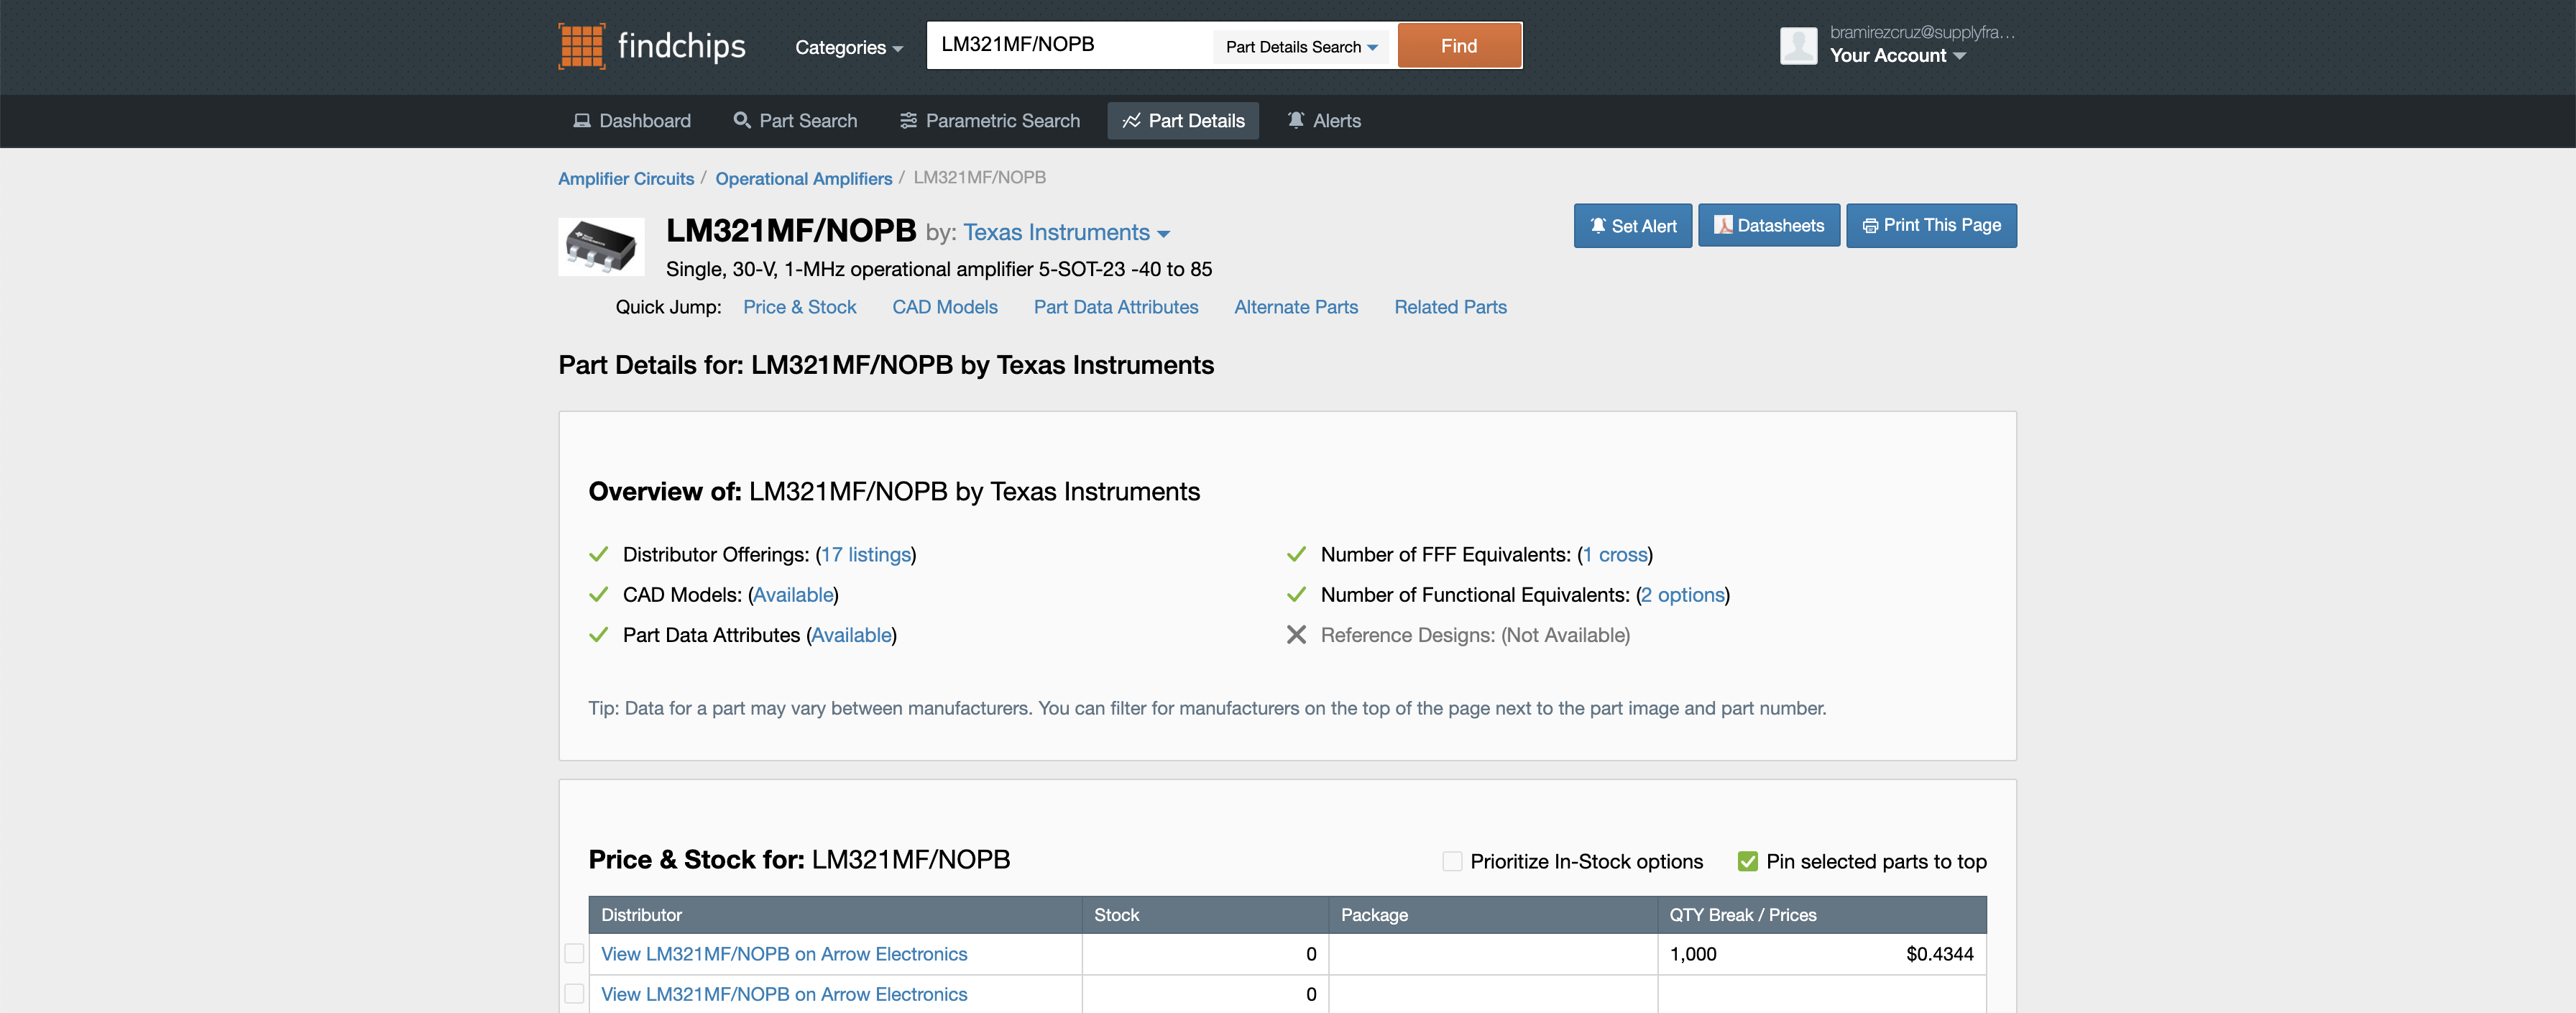Click the user avatar icon

(1798, 46)
